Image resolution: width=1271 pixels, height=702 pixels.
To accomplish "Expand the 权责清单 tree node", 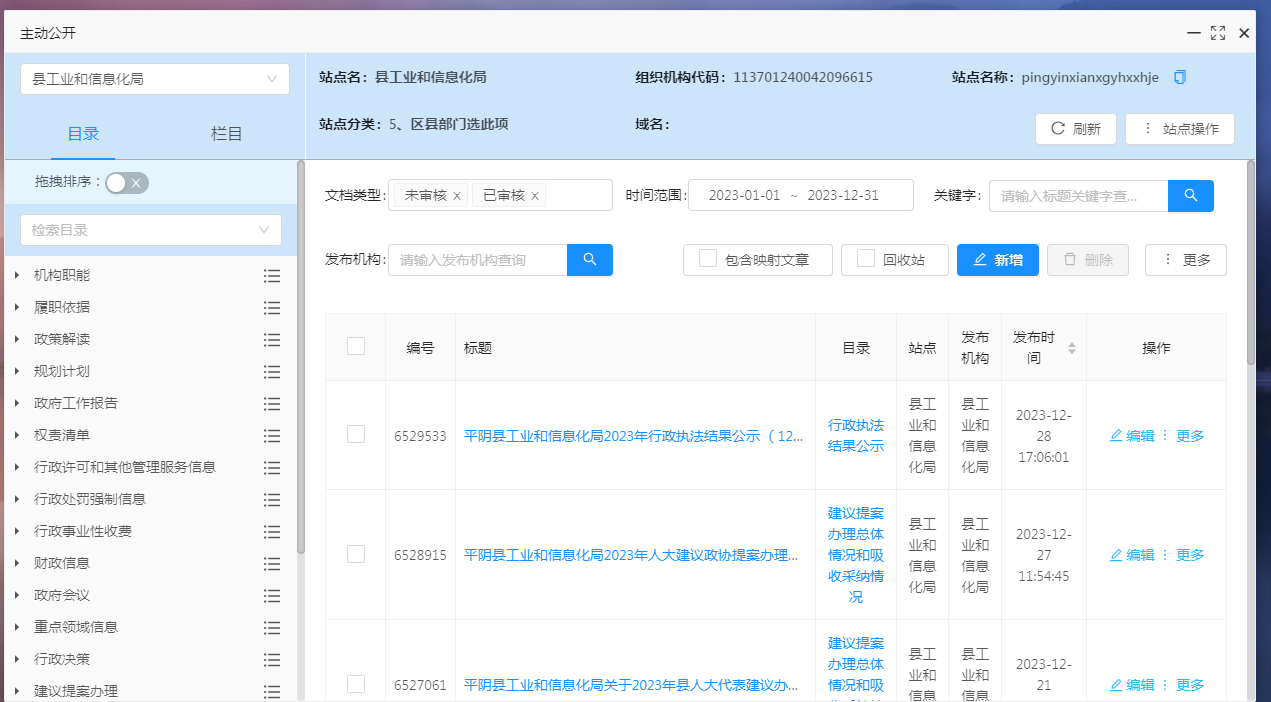I will [17, 436].
